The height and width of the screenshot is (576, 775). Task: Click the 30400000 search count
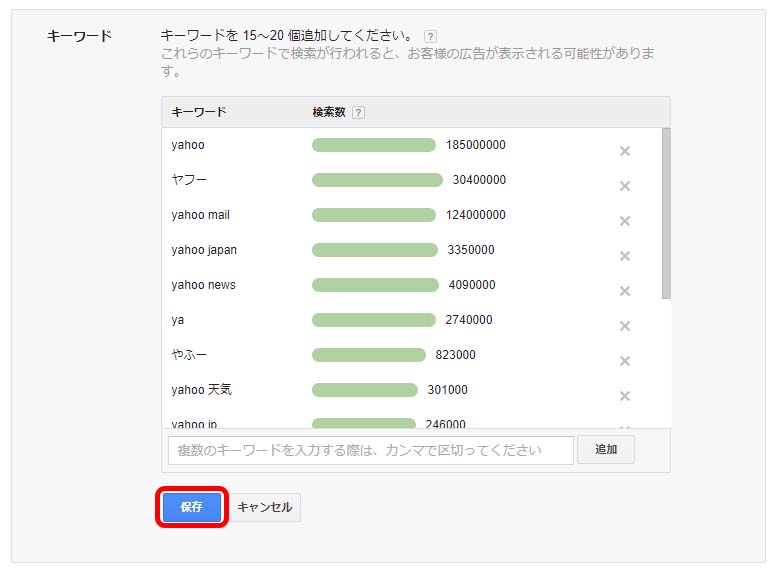[x=479, y=180]
